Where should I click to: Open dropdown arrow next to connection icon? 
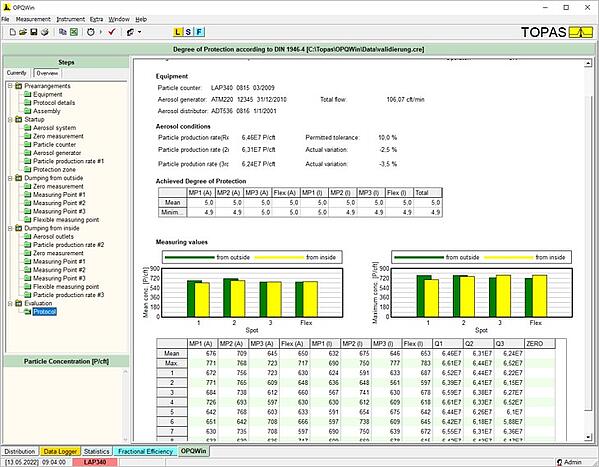pos(140,32)
